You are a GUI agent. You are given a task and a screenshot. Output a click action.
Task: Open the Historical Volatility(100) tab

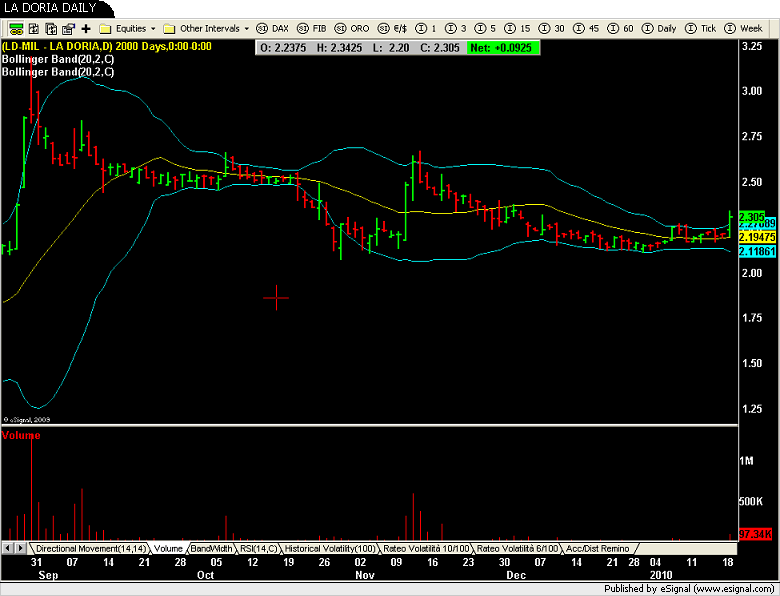click(329, 549)
